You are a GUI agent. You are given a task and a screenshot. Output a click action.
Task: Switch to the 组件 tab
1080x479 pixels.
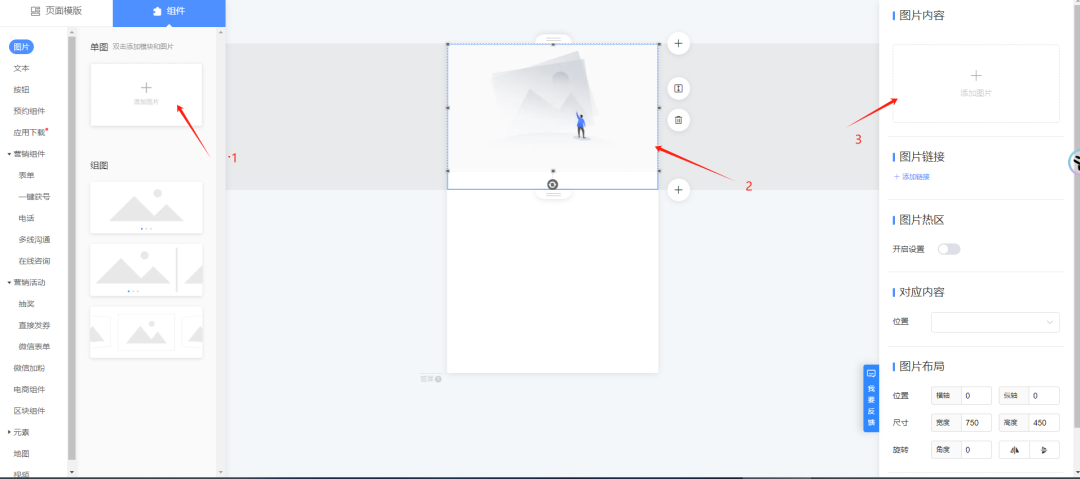pos(169,11)
